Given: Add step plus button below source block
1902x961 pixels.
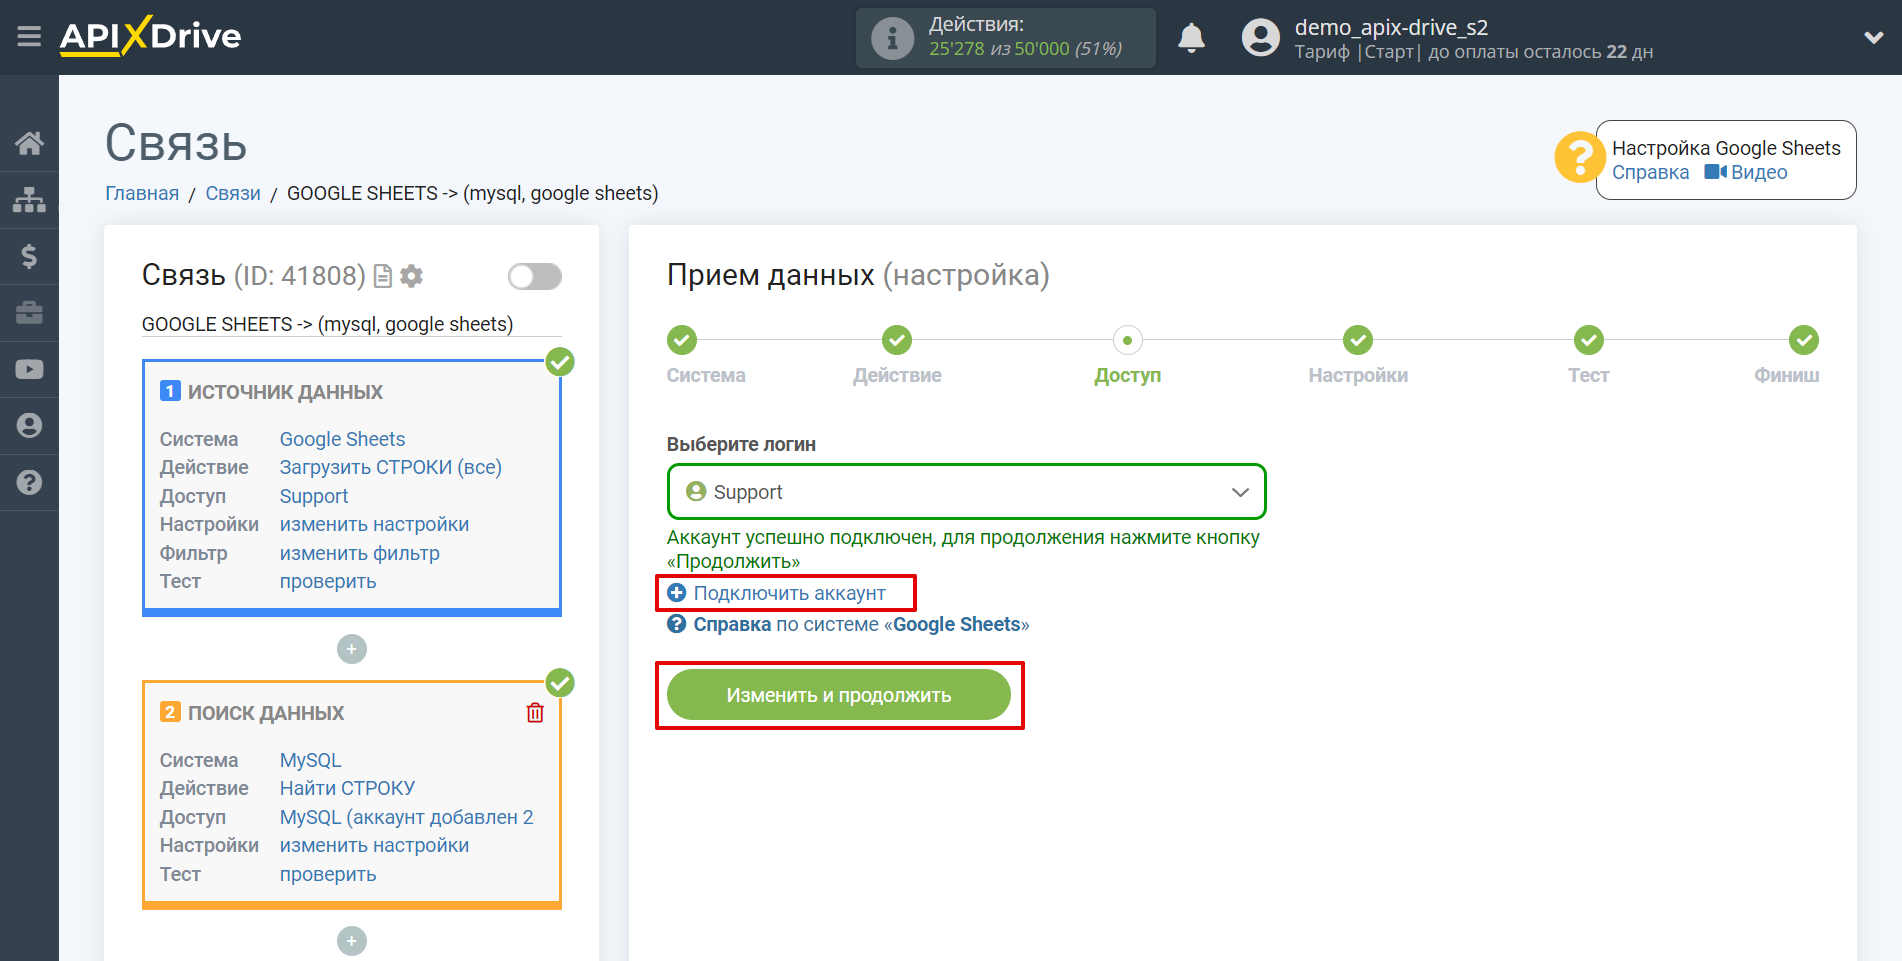Looking at the screenshot, I should tap(352, 649).
